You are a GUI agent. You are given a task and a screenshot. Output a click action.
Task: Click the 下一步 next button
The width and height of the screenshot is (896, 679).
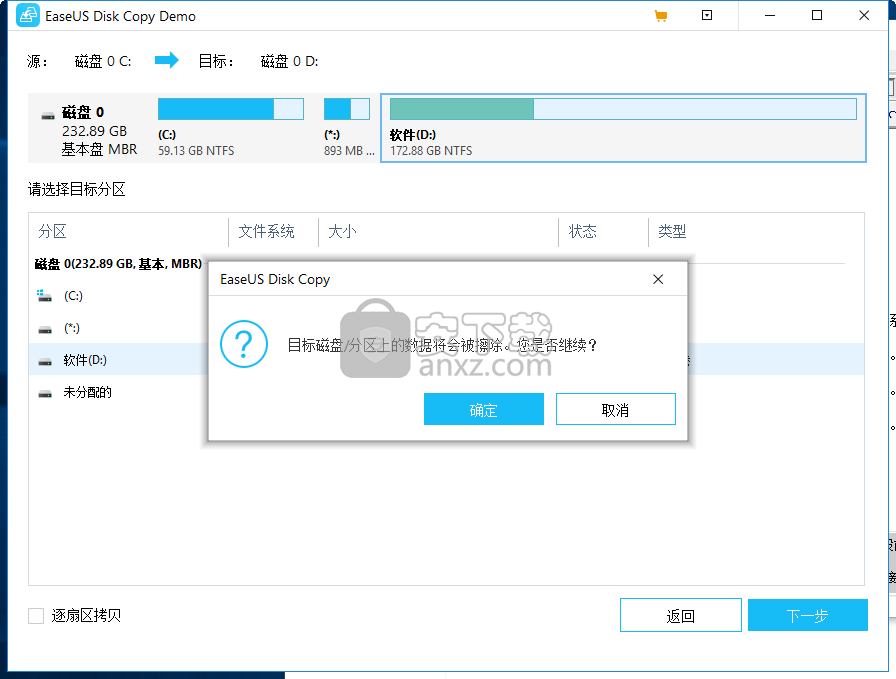[x=807, y=615]
